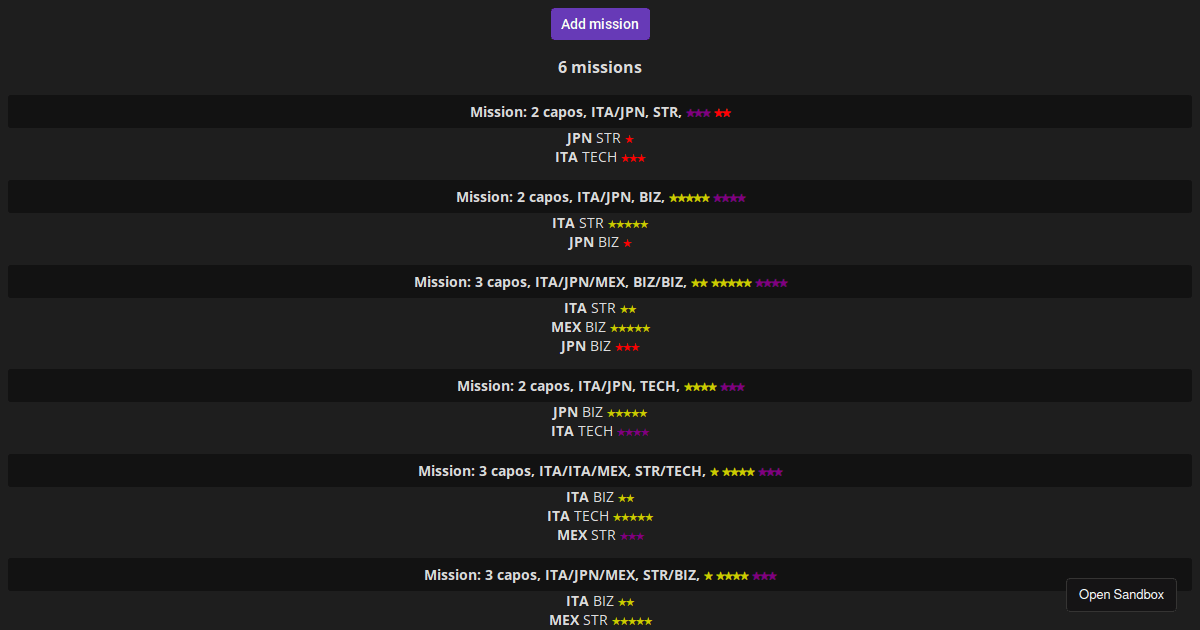Adjust the star rating of ITA STR five stars

(x=628, y=223)
